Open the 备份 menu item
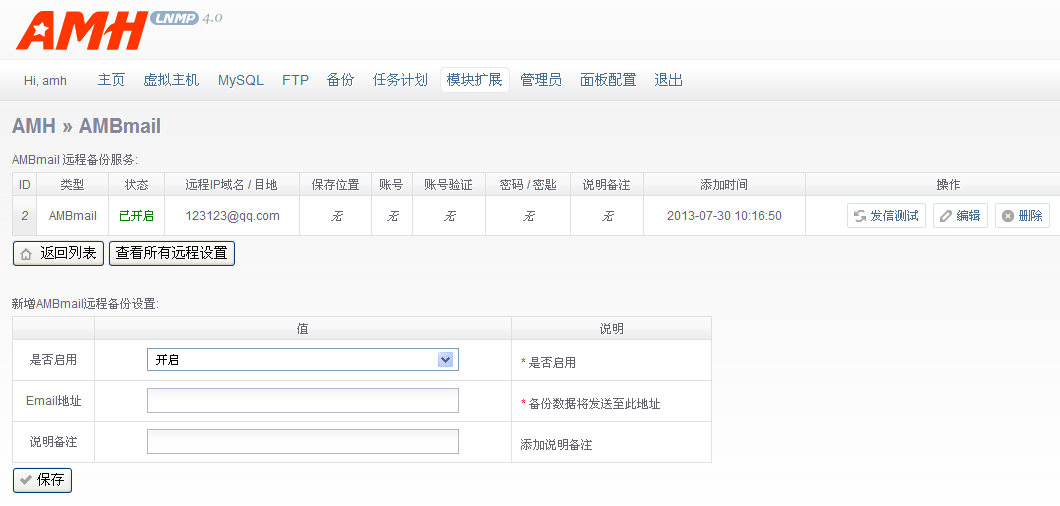The image size is (1060, 506). (x=340, y=80)
